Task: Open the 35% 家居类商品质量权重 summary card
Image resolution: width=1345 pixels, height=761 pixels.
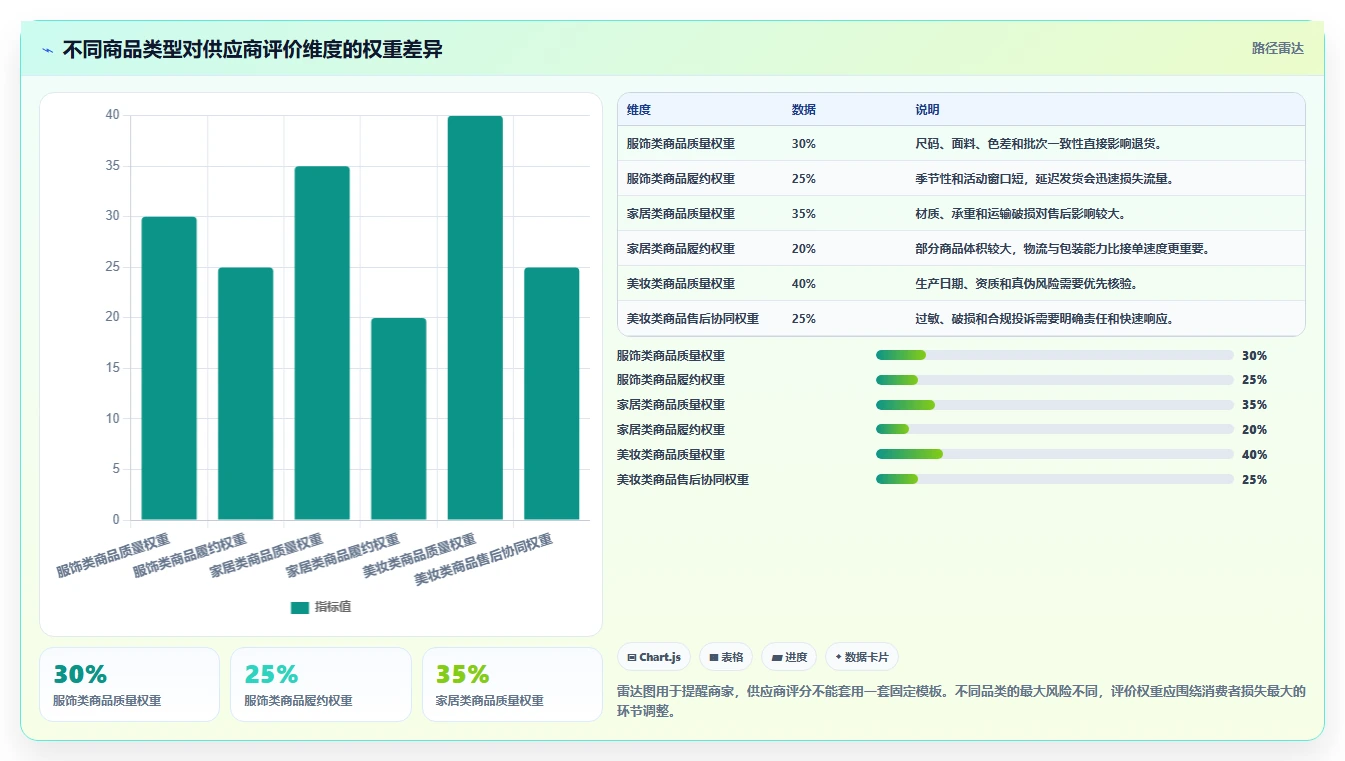Action: point(512,684)
